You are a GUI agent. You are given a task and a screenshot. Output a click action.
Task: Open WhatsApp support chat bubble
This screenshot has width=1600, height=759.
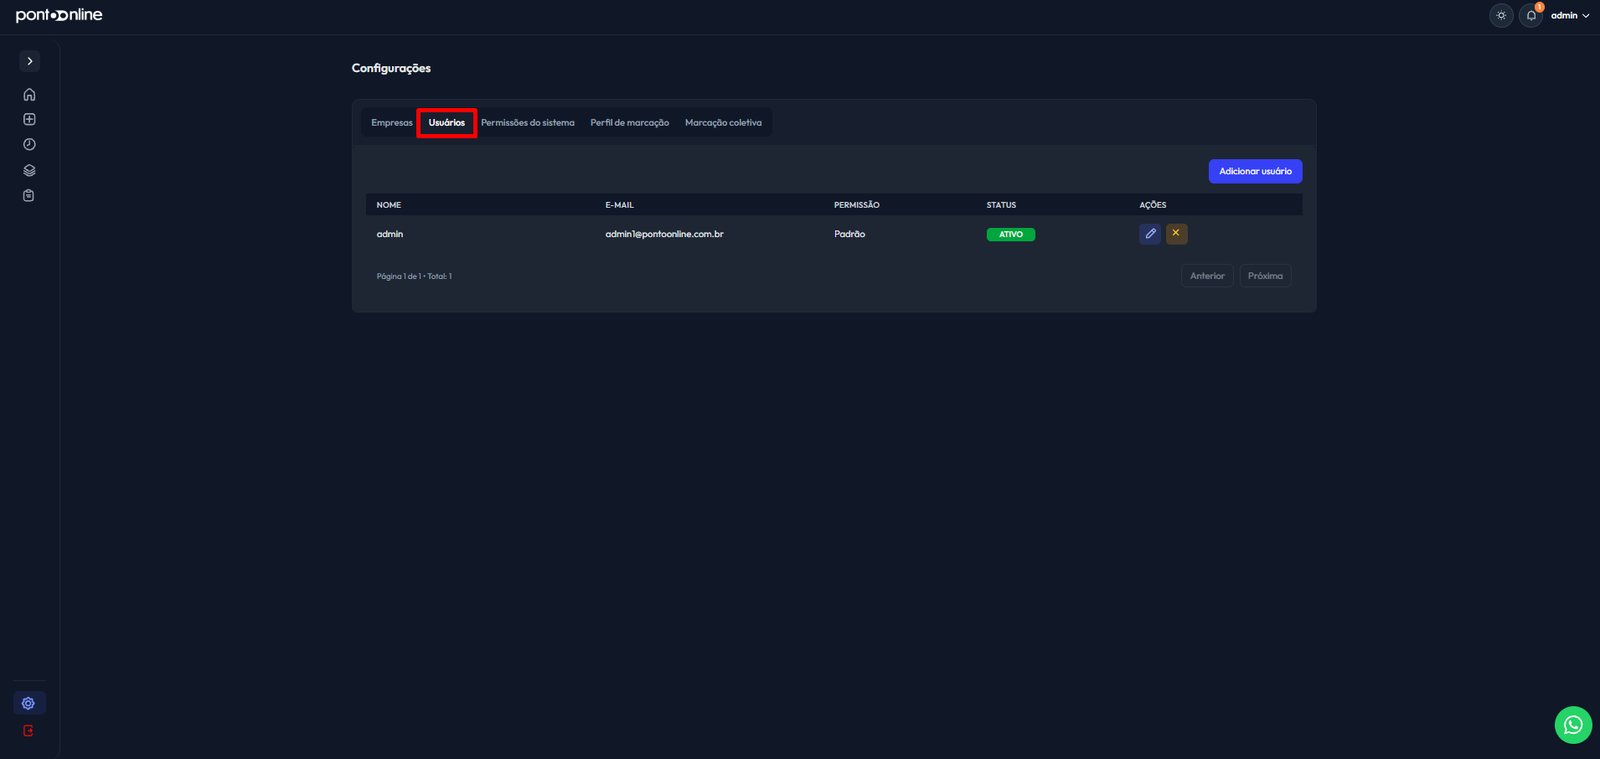point(1573,725)
